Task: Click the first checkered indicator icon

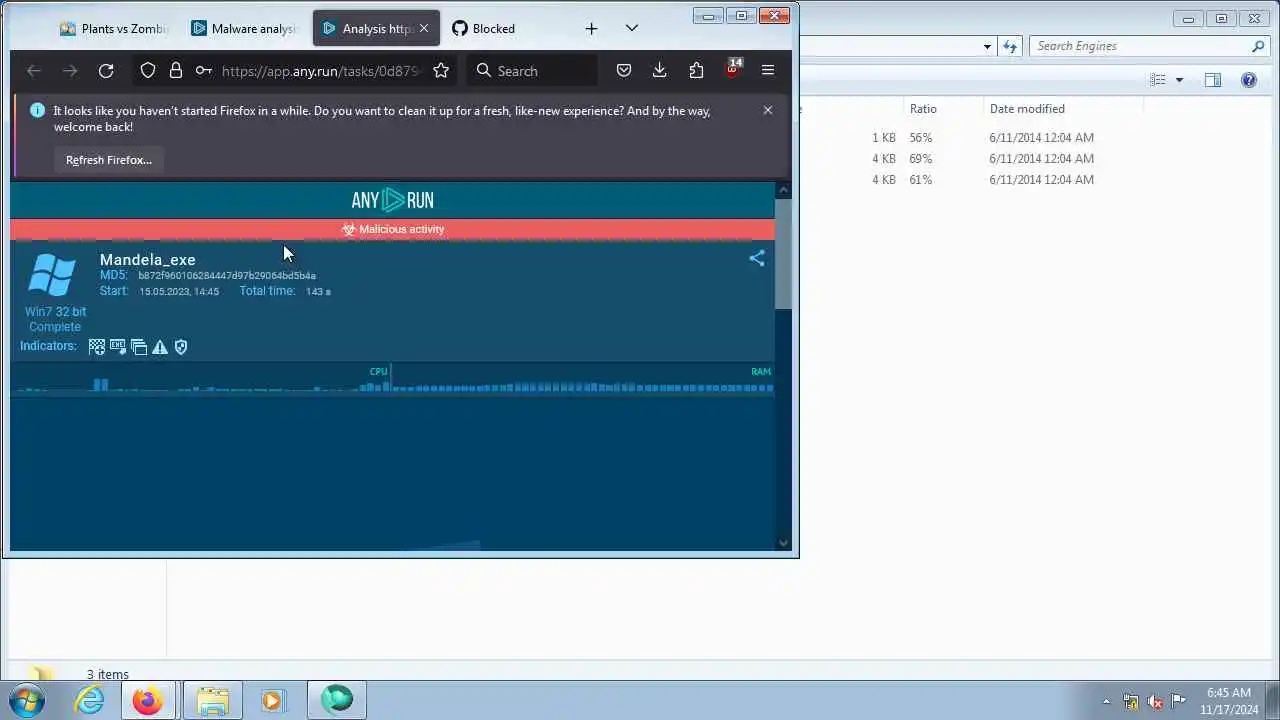Action: 97,347
